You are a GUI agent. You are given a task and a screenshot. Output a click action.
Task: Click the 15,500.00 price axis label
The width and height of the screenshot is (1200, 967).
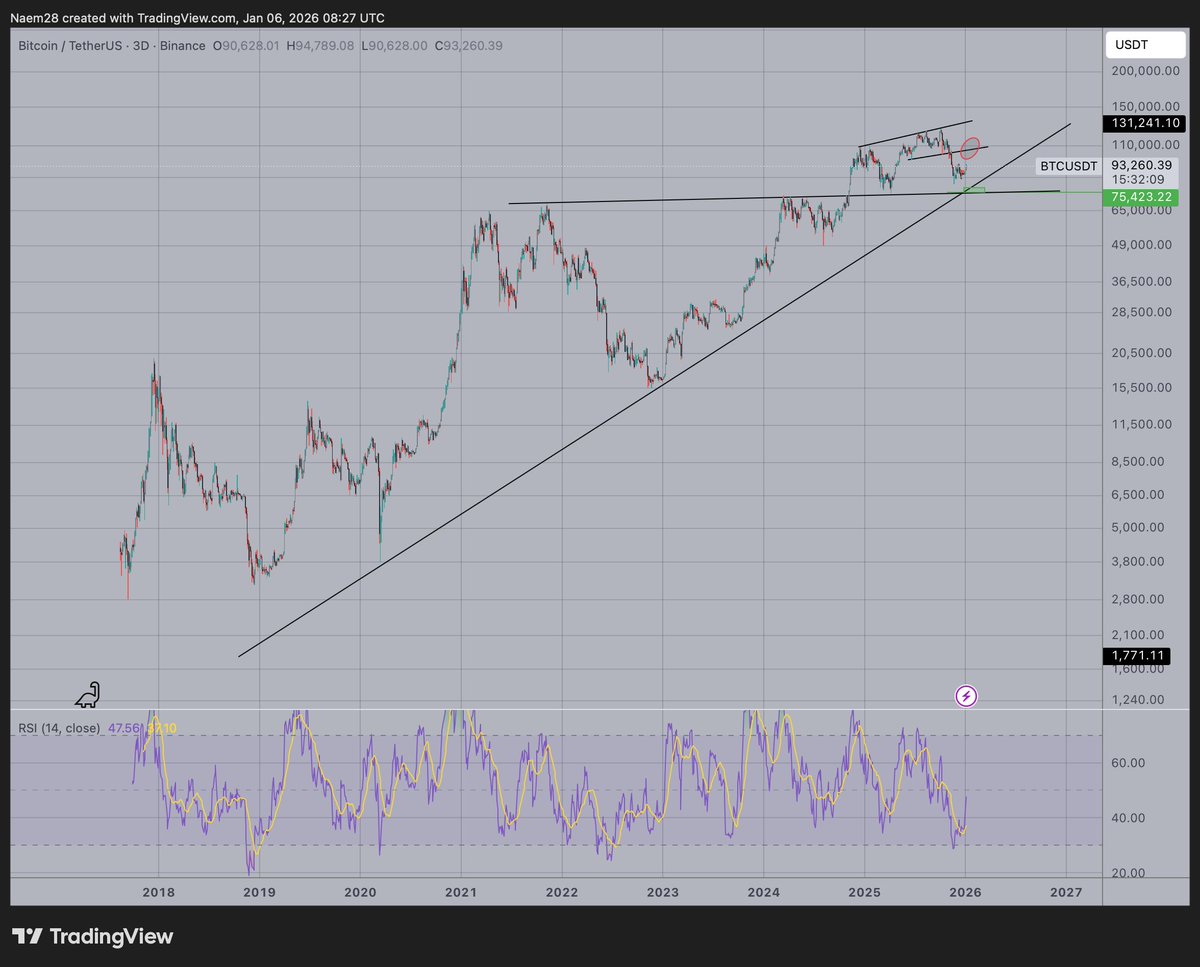point(1144,387)
